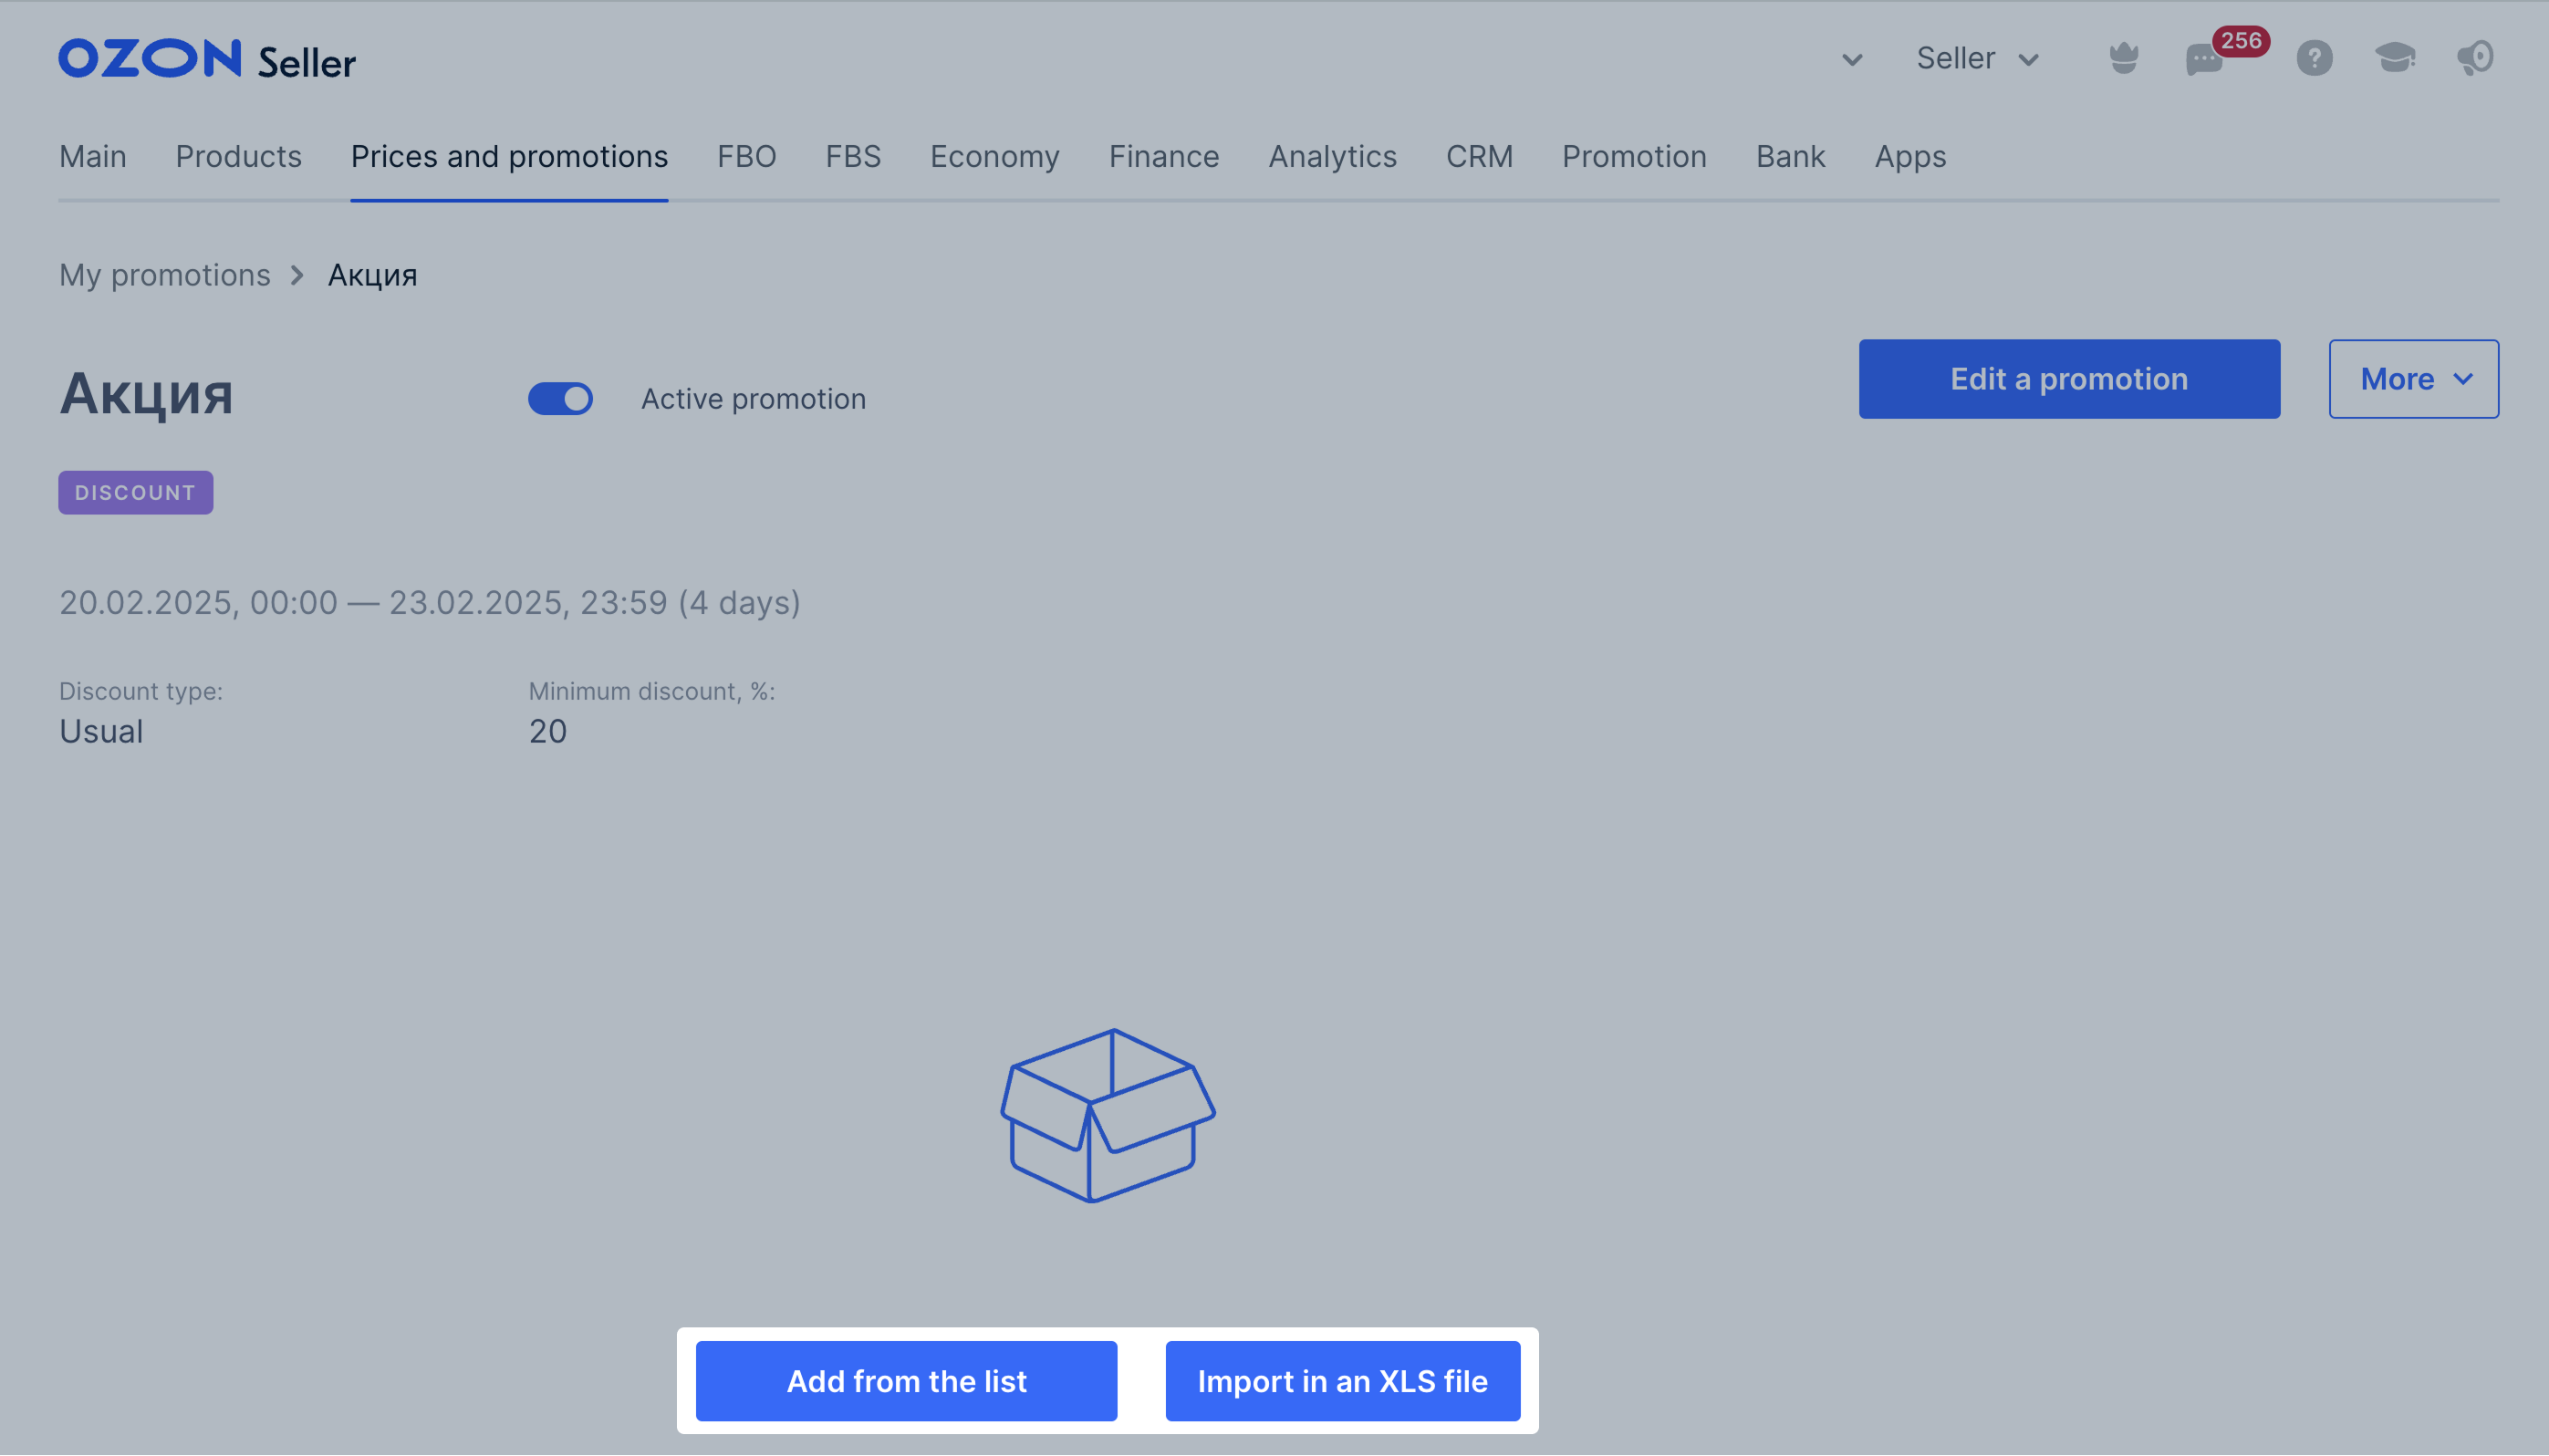
Task: Click the promotion date range text
Action: pos(429,603)
